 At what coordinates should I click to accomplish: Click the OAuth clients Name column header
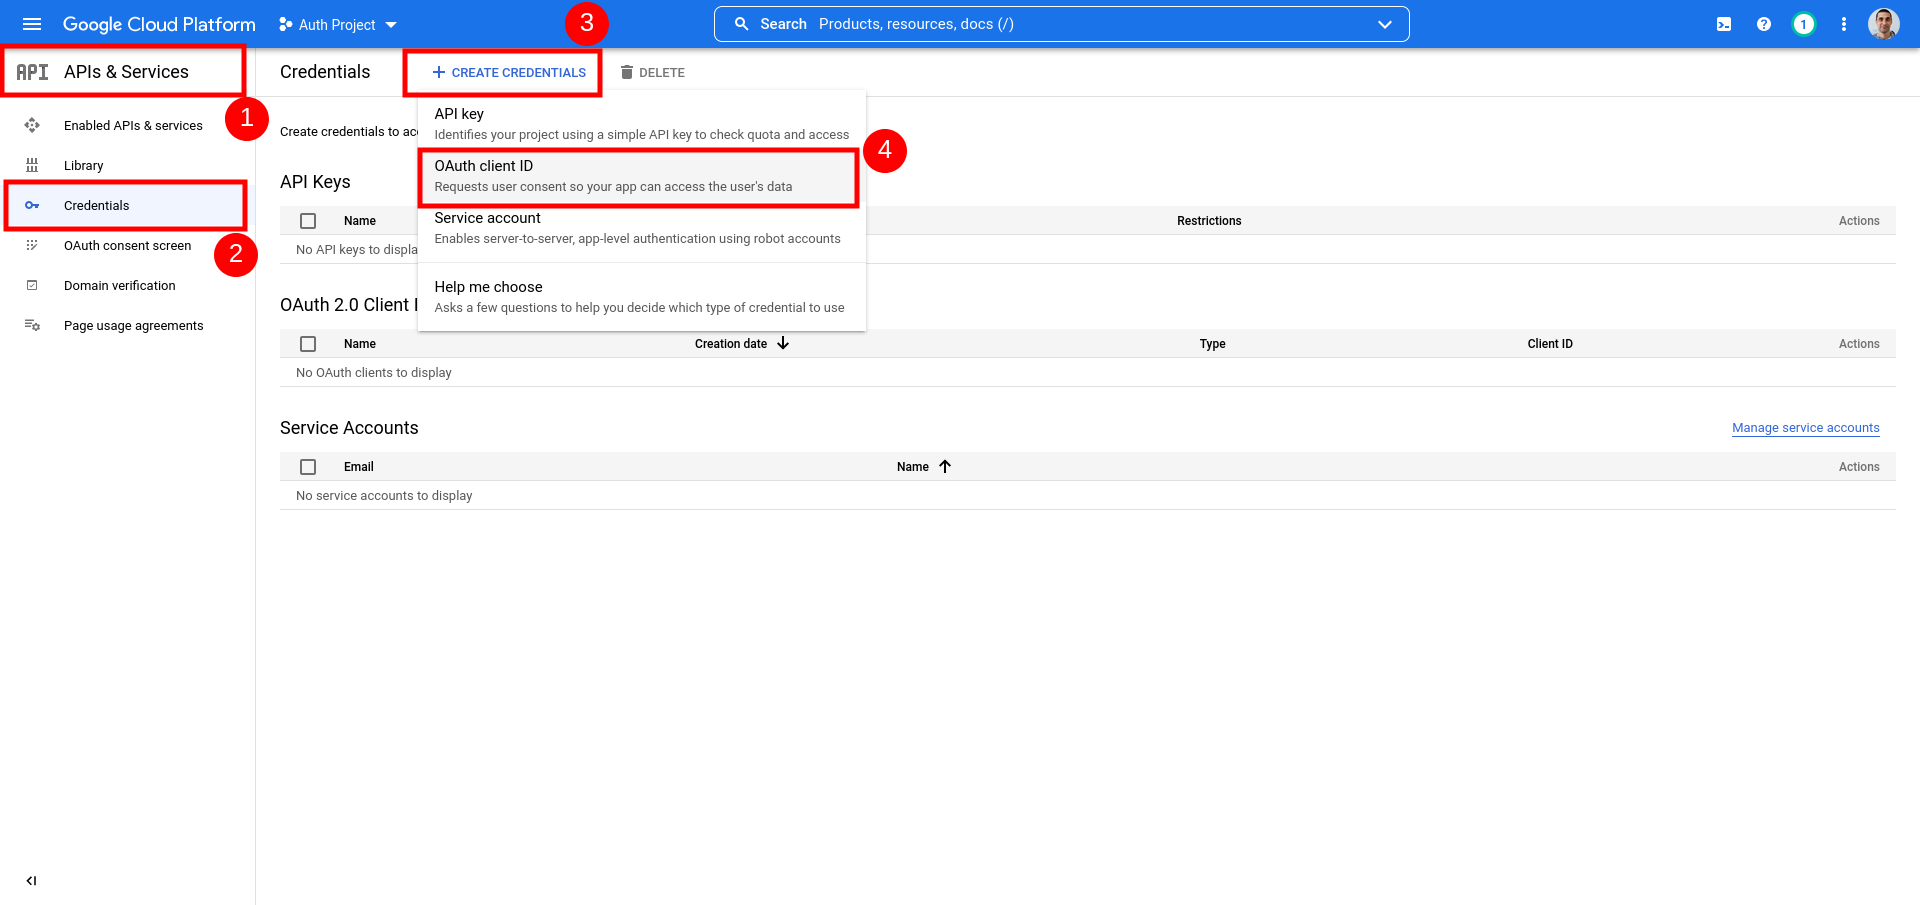tap(360, 344)
